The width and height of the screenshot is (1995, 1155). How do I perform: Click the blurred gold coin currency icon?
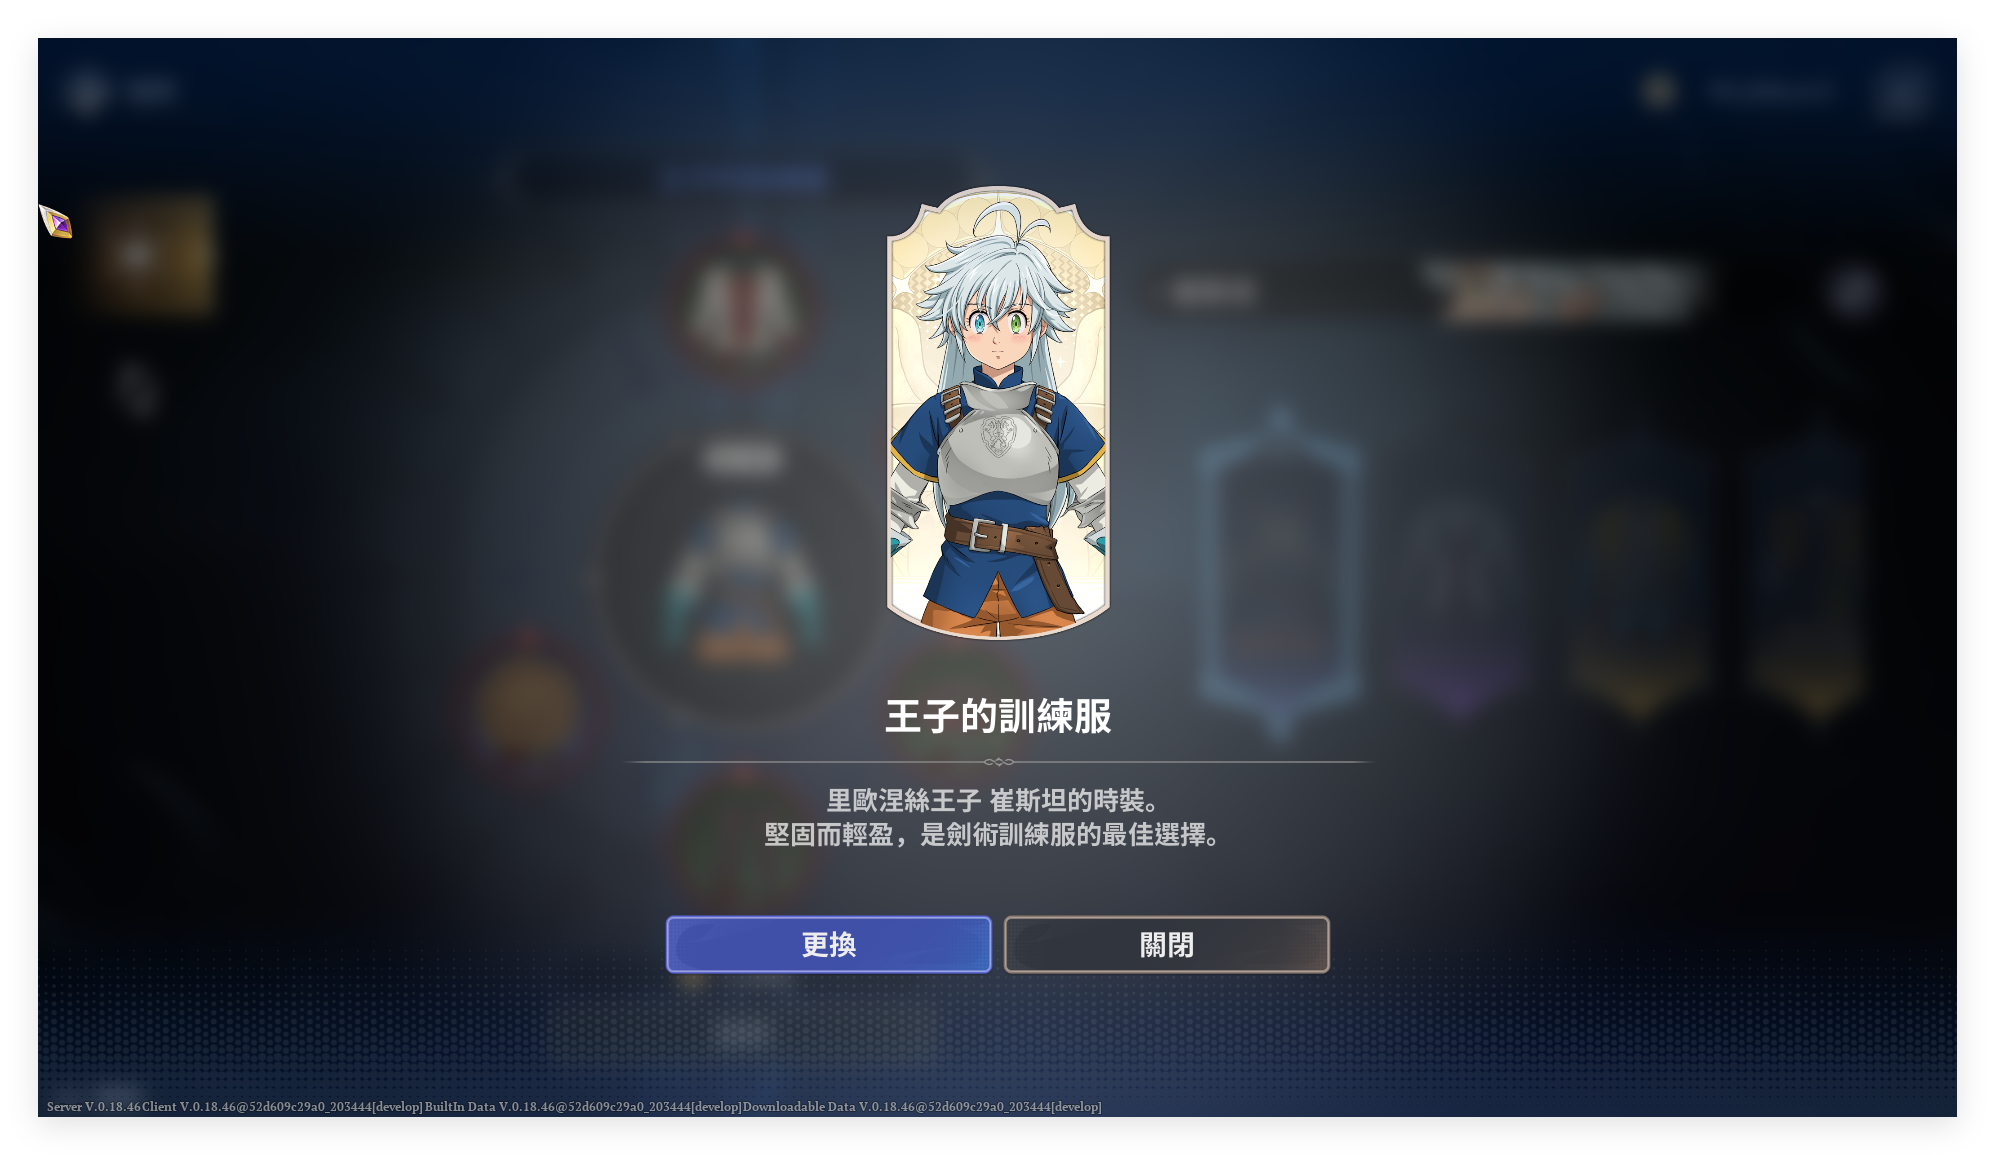pyautogui.click(x=1659, y=91)
